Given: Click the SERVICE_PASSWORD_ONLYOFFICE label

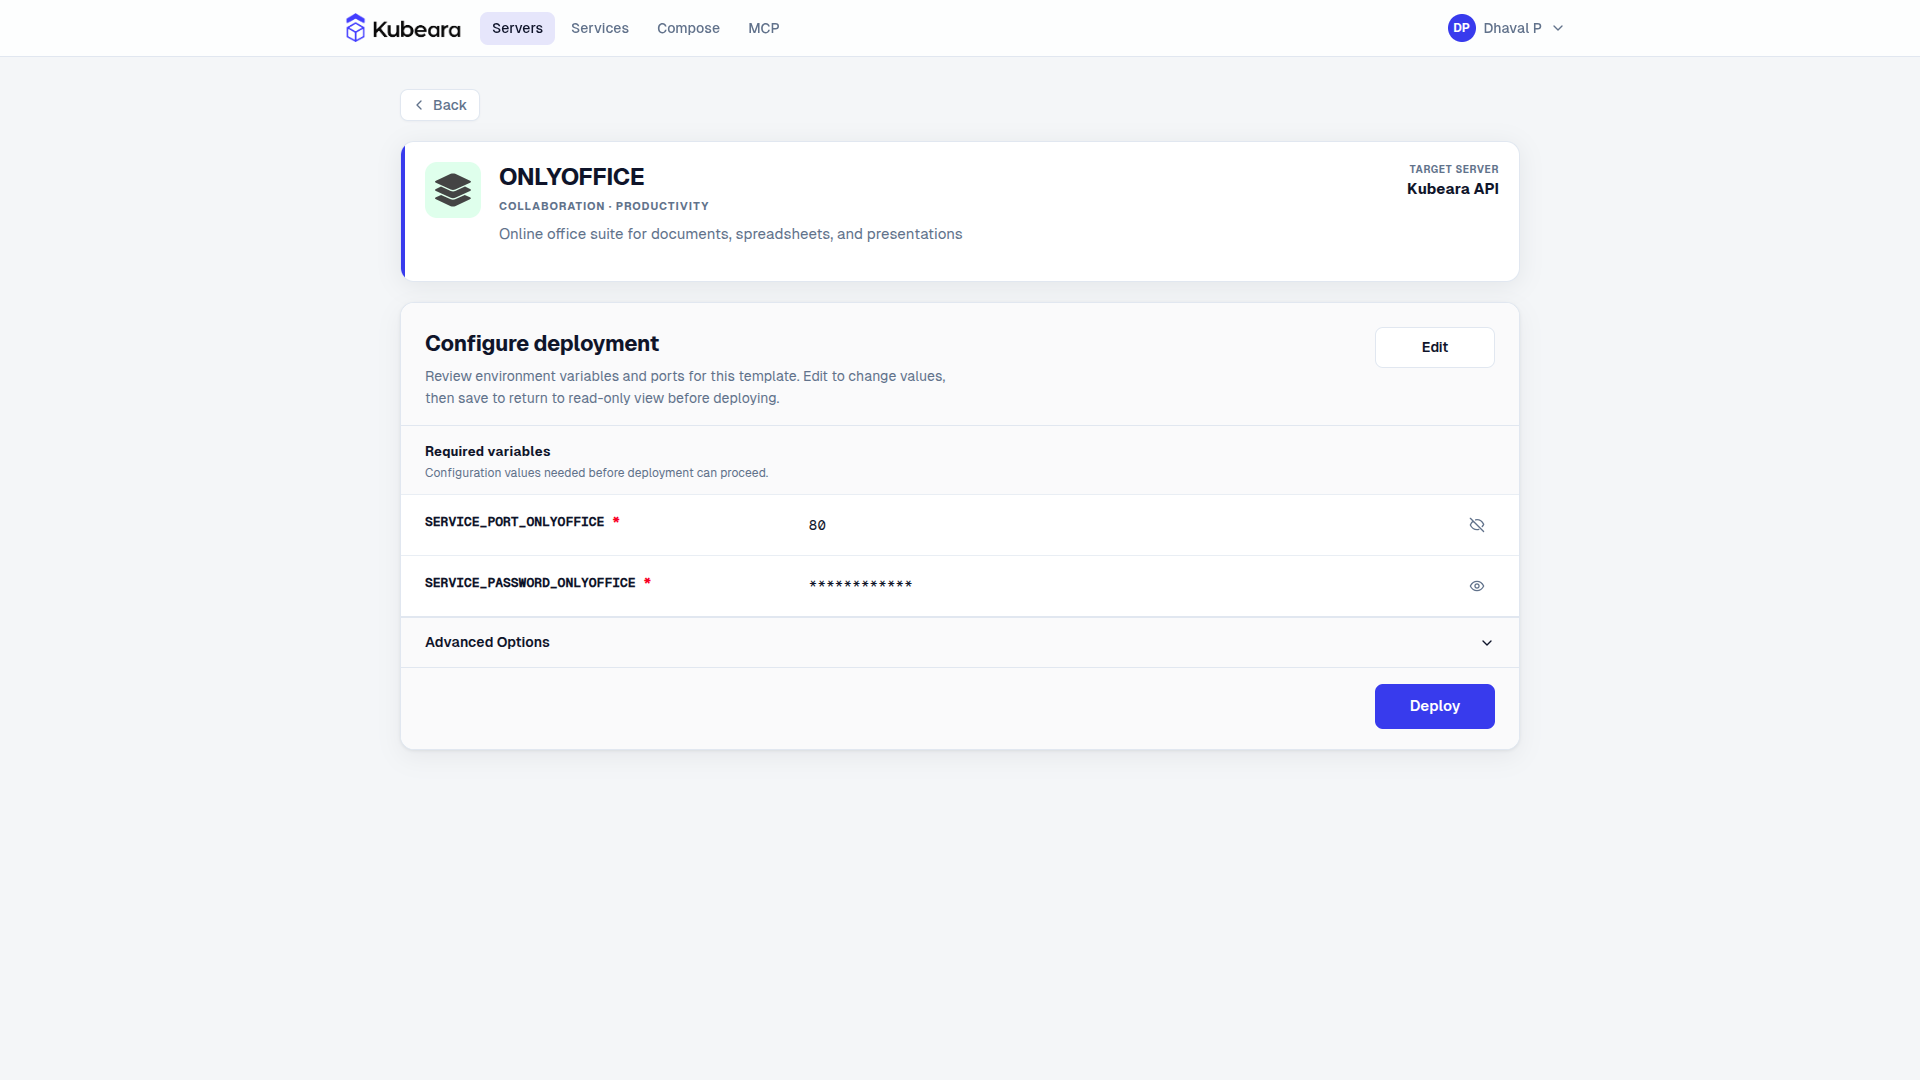Looking at the screenshot, I should click(x=530, y=583).
